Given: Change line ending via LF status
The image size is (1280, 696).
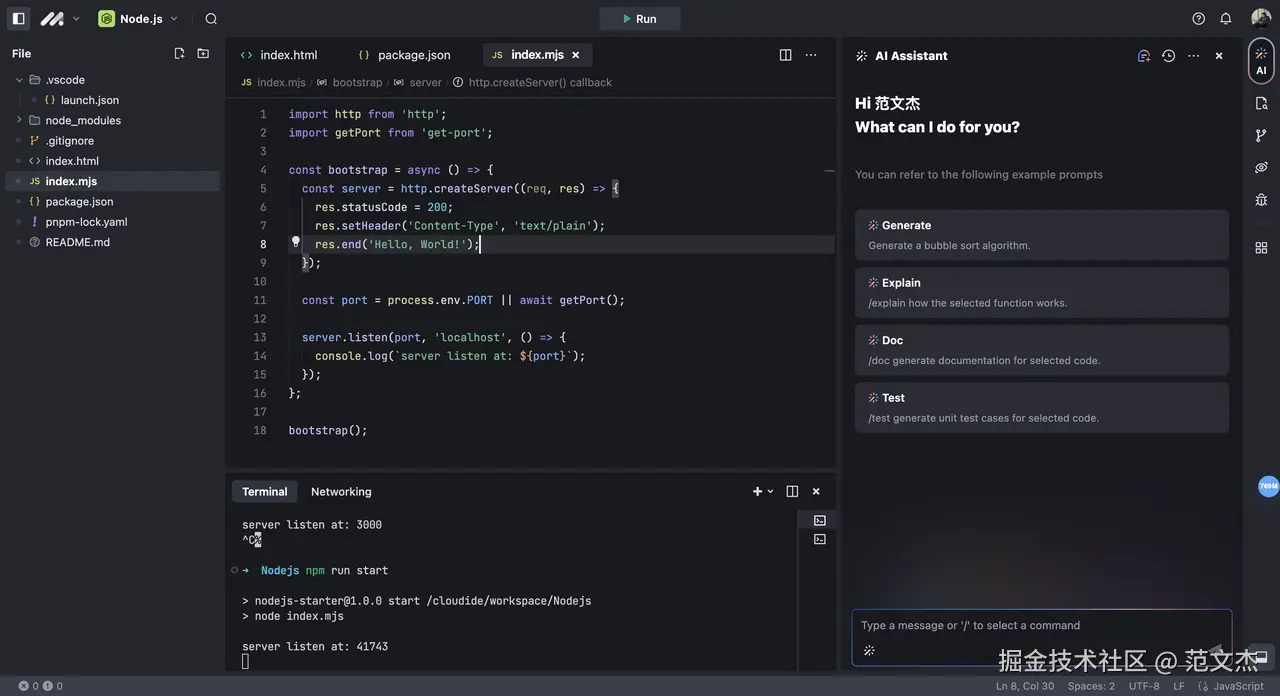Looking at the screenshot, I should (1178, 686).
